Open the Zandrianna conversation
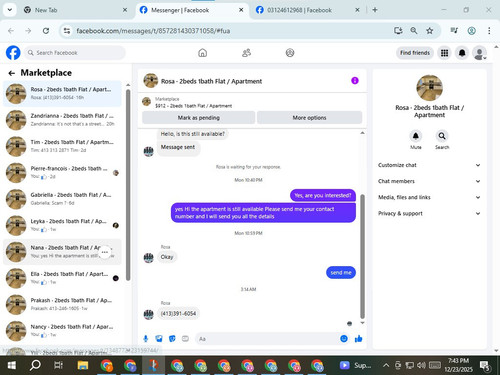 click(62, 120)
